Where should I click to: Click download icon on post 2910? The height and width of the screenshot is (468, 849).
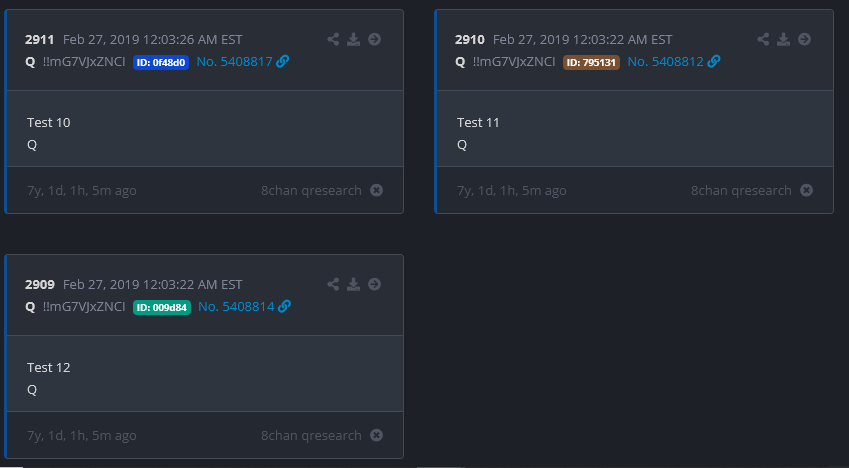(x=784, y=39)
